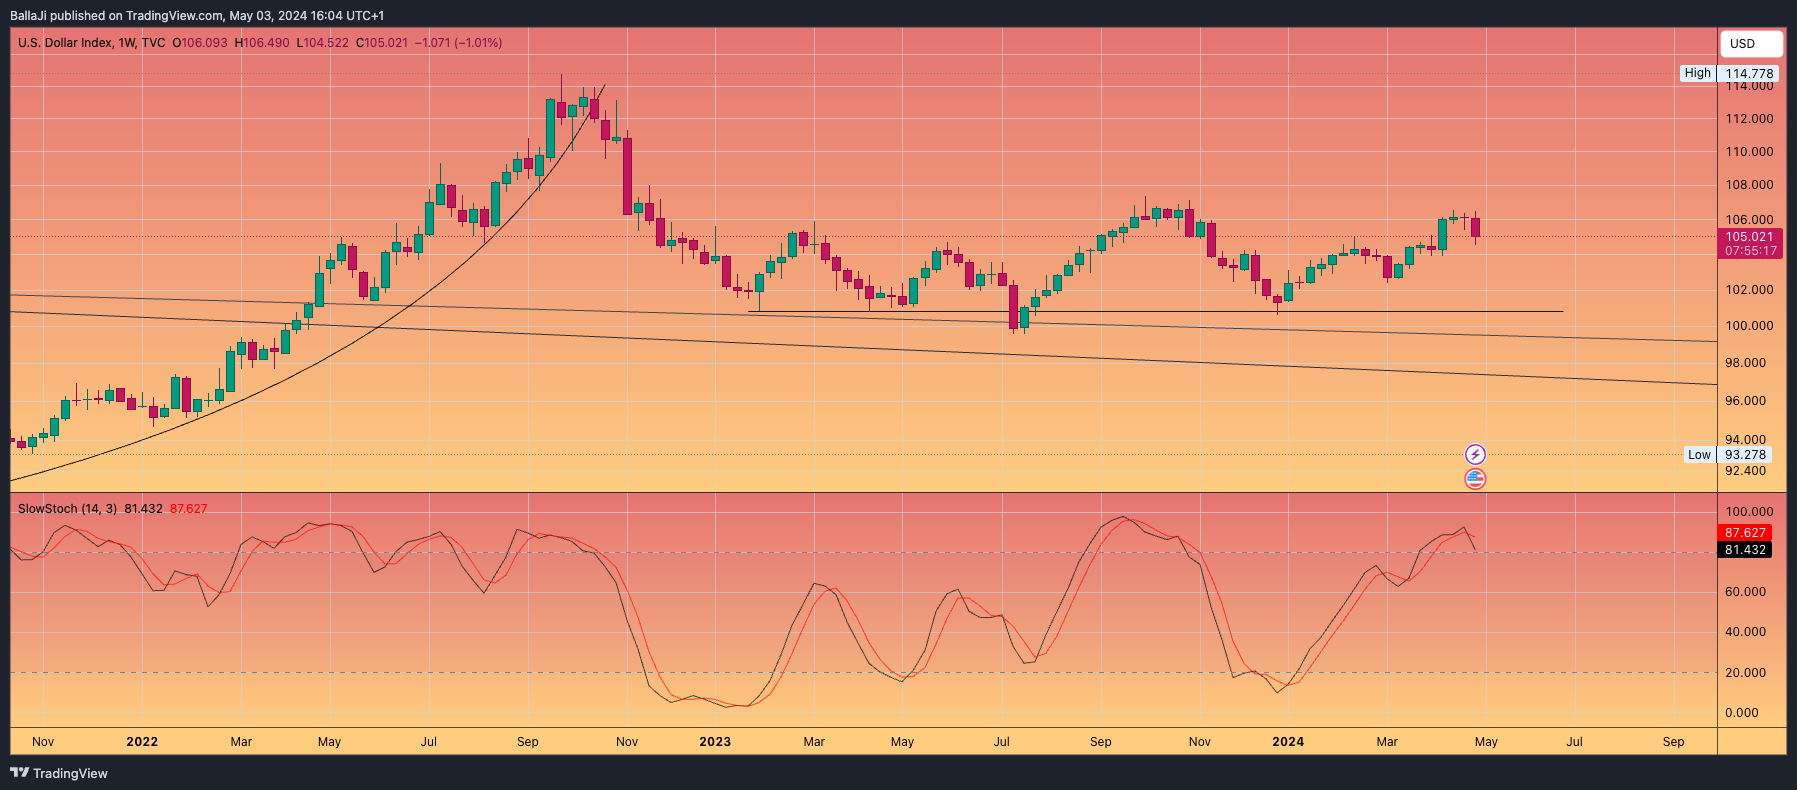Click the 108.000 price axis label

point(1749,185)
